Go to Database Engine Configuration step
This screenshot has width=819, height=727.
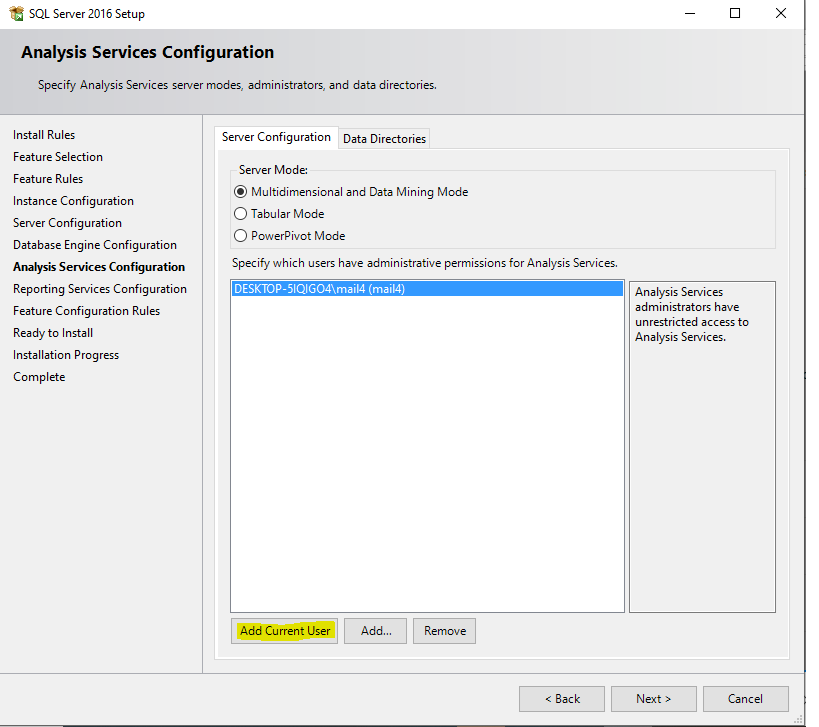click(x=94, y=244)
